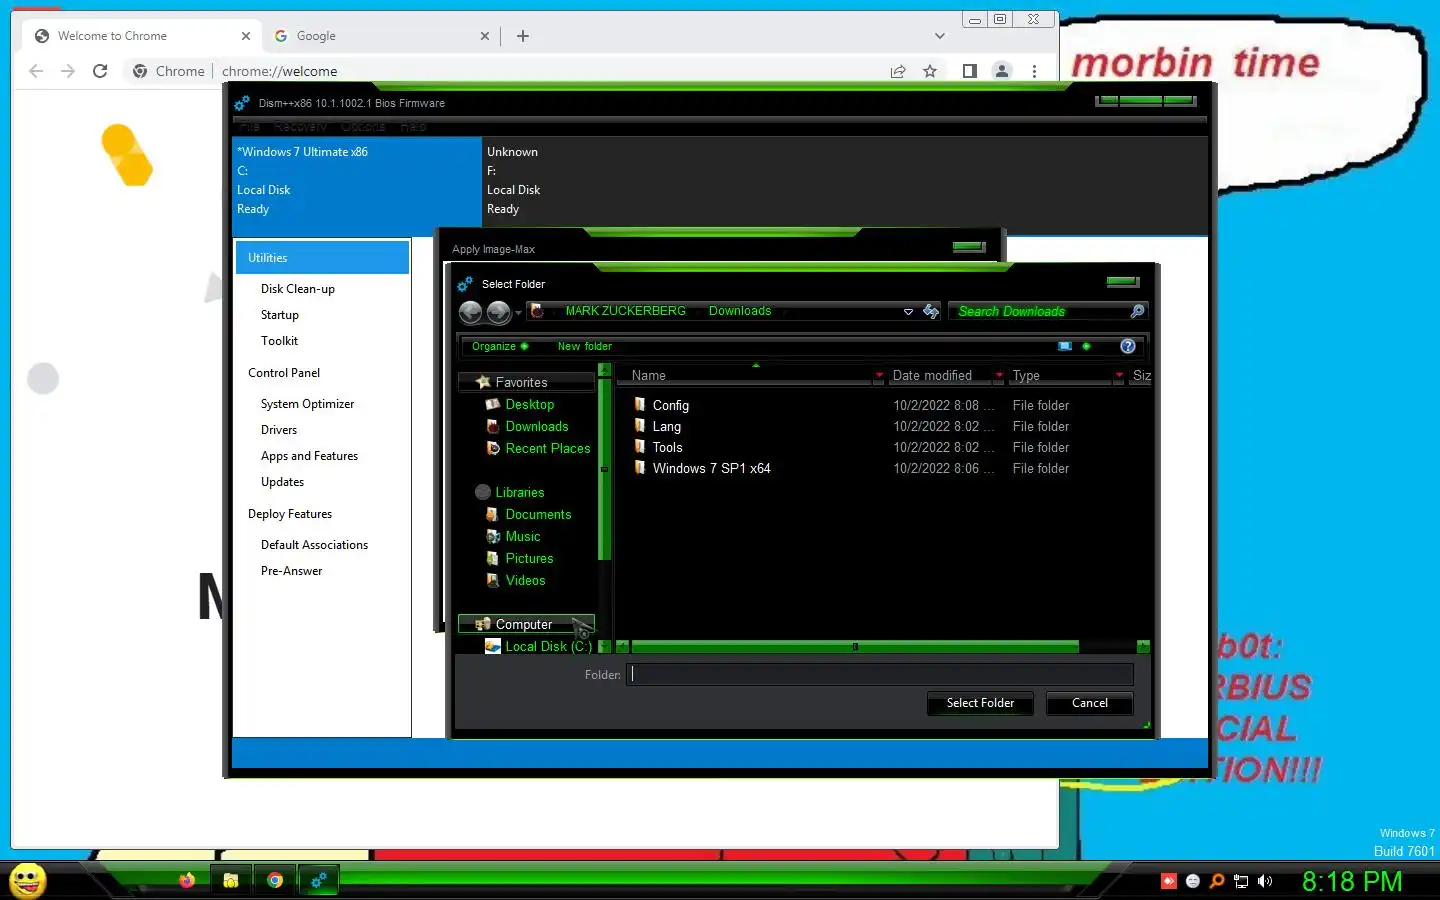This screenshot has width=1440, height=900.
Task: Open Disk Clean-up in Dism++
Action: 298,289
